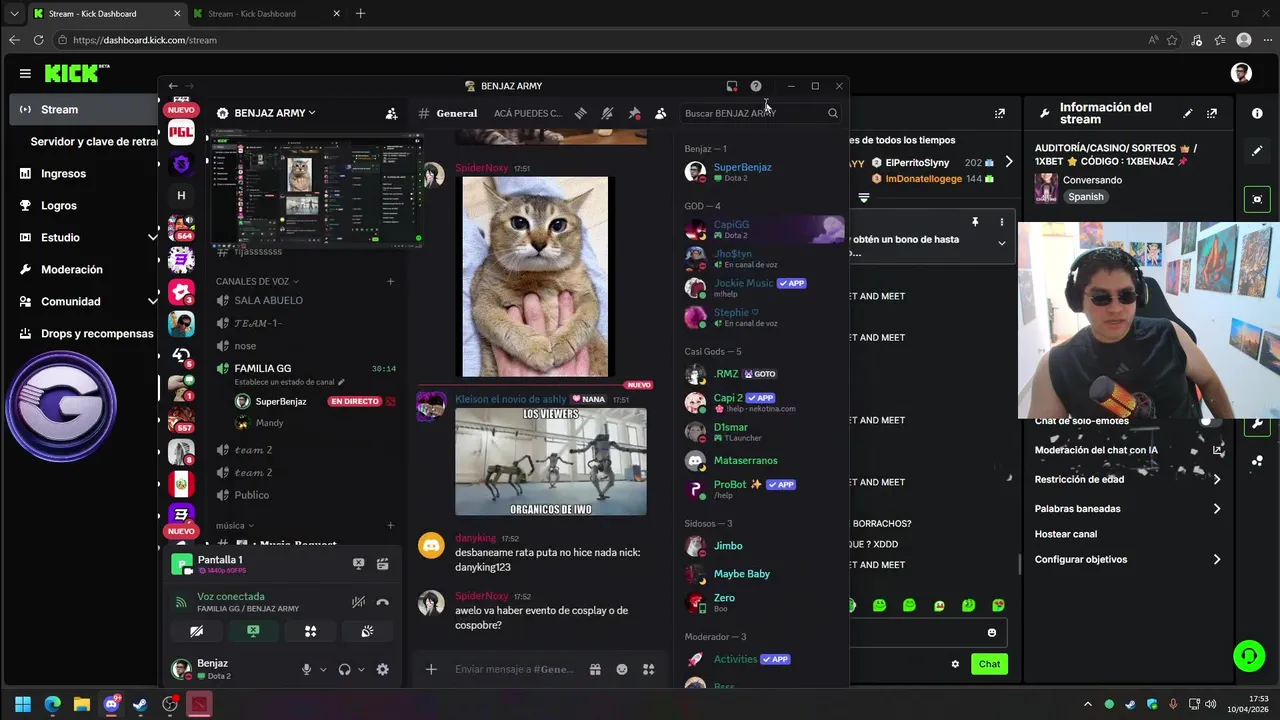Select the Publico voice channel

tap(251, 495)
